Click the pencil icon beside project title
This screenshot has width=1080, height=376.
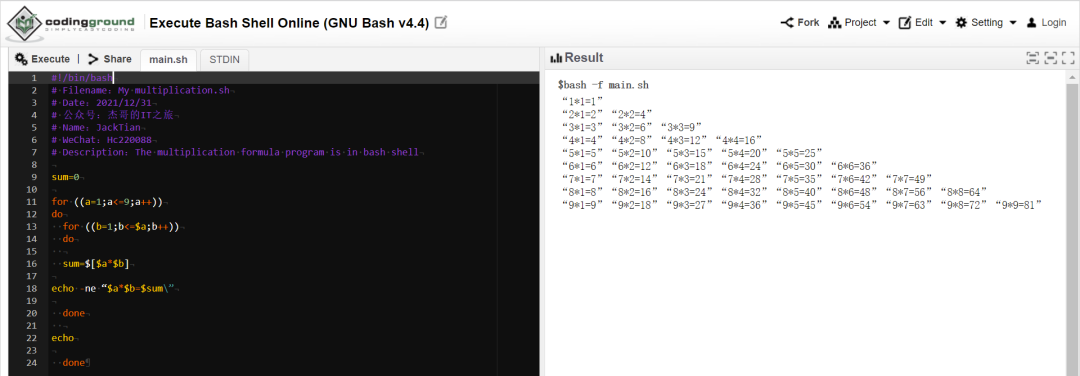pyautogui.click(x=441, y=23)
